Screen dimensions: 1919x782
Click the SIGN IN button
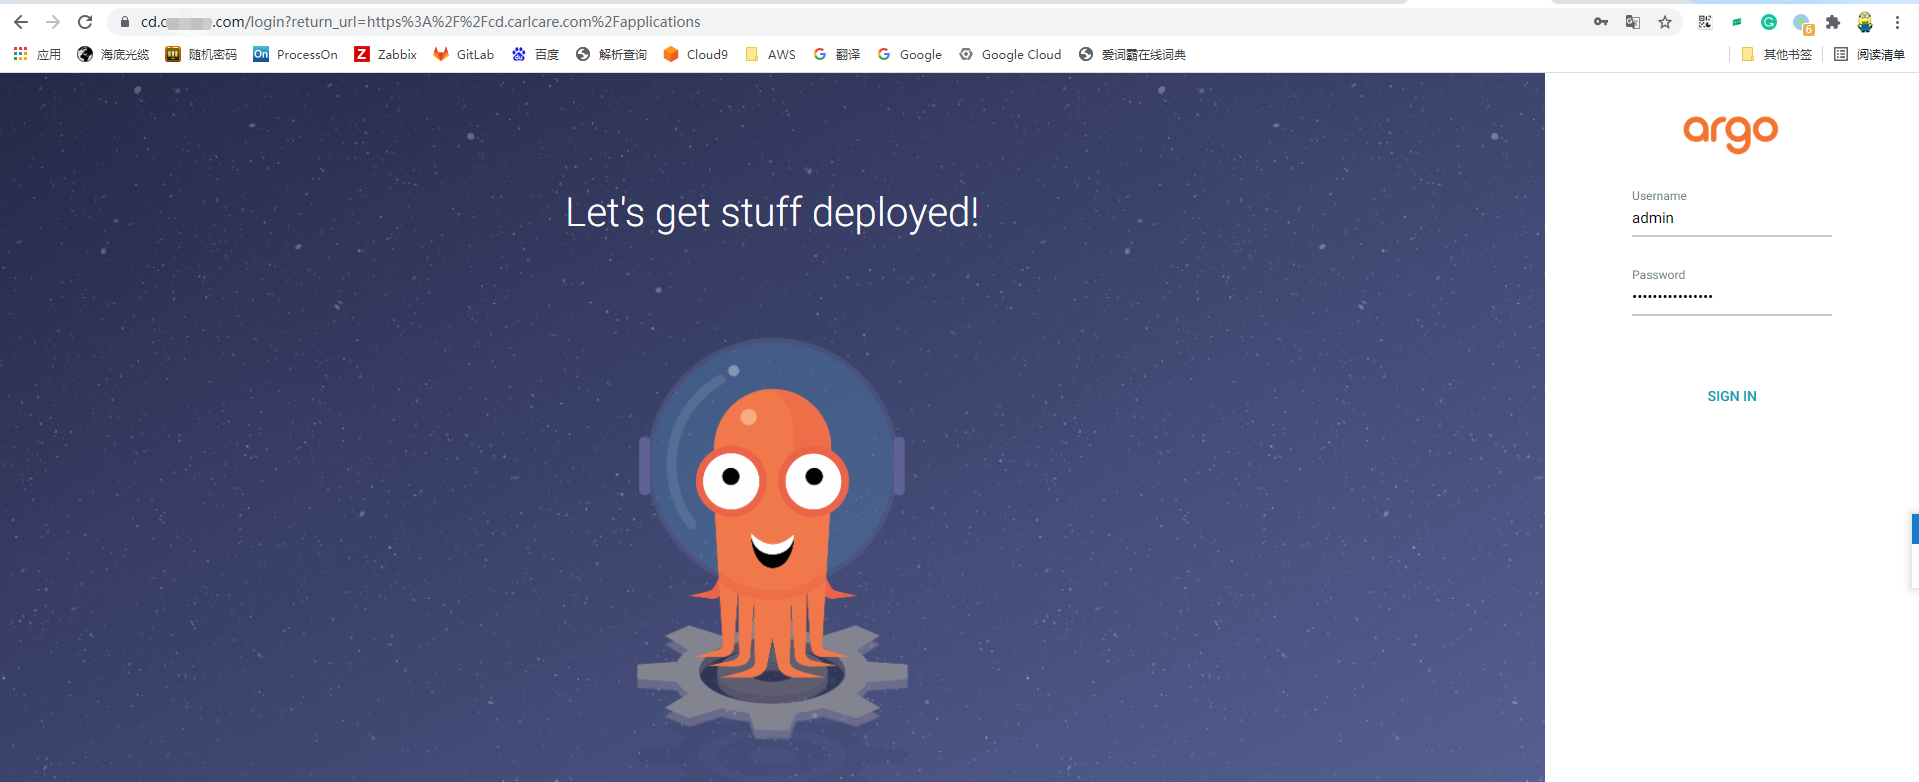1731,396
